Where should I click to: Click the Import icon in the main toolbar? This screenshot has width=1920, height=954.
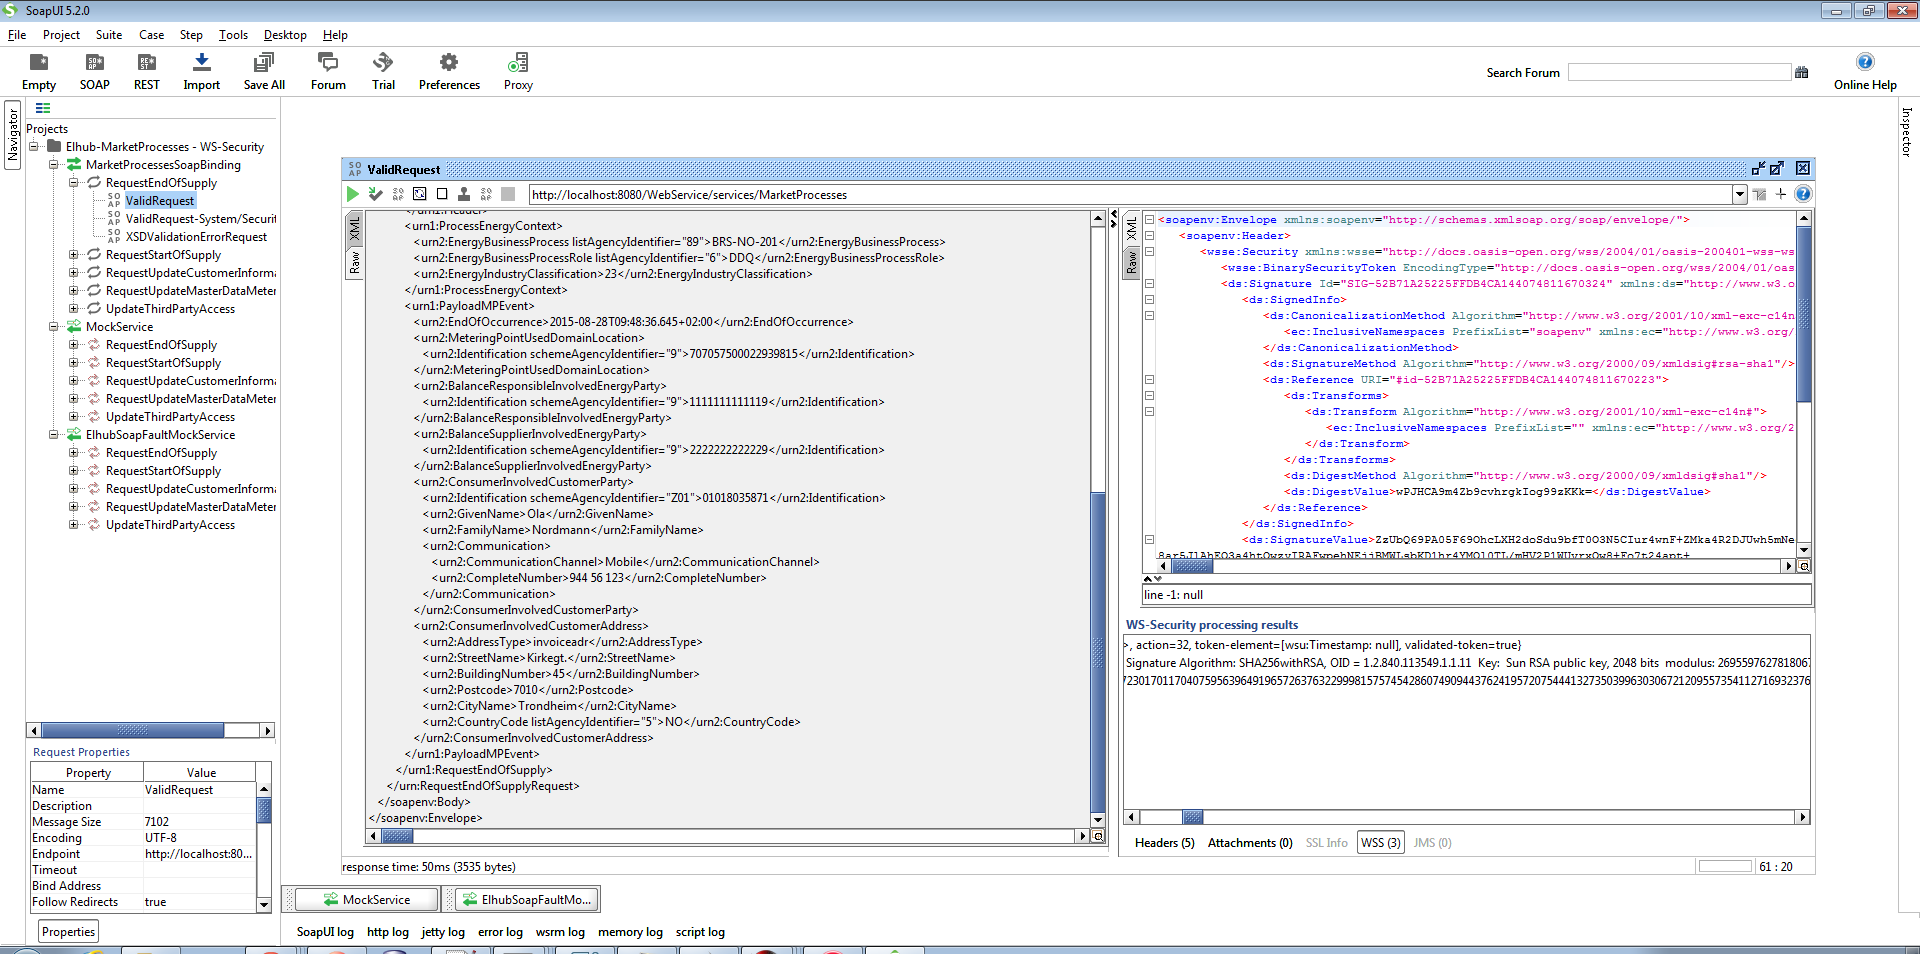pyautogui.click(x=201, y=63)
